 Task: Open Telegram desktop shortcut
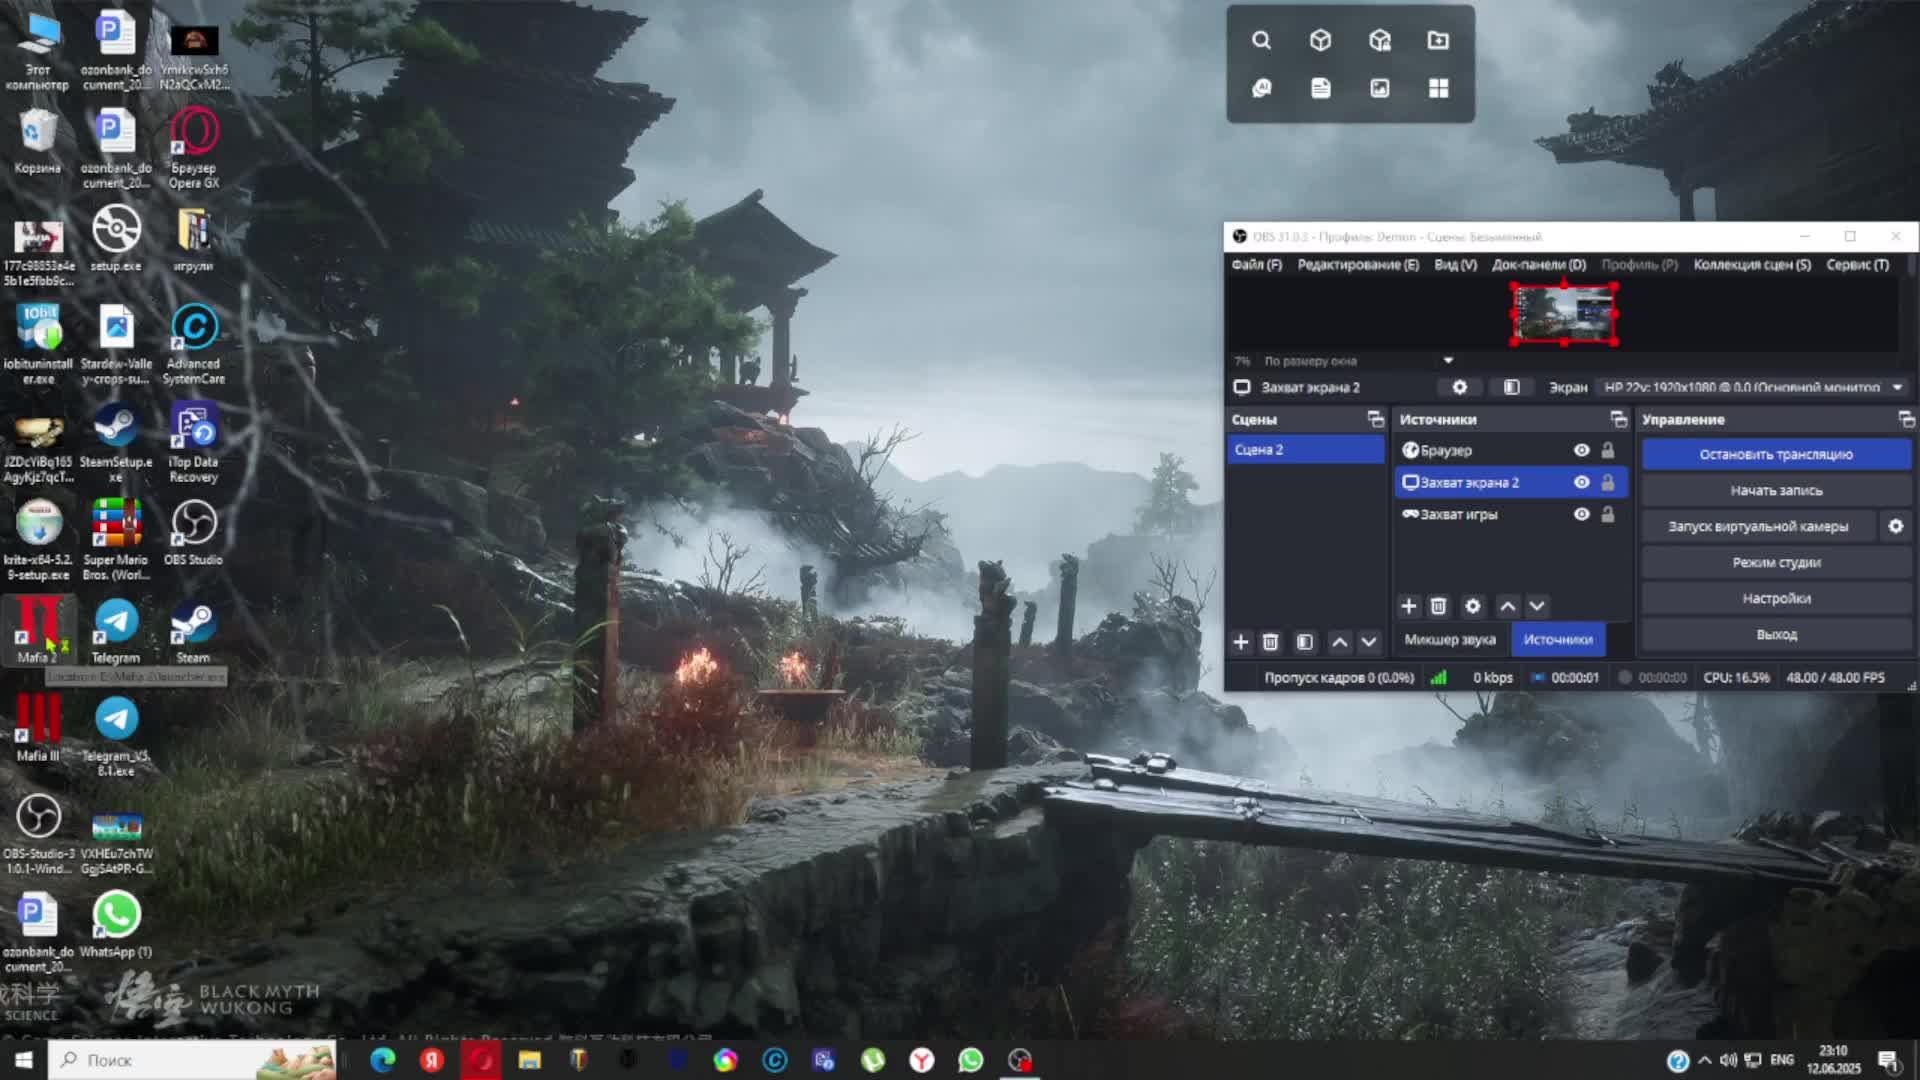coord(116,632)
